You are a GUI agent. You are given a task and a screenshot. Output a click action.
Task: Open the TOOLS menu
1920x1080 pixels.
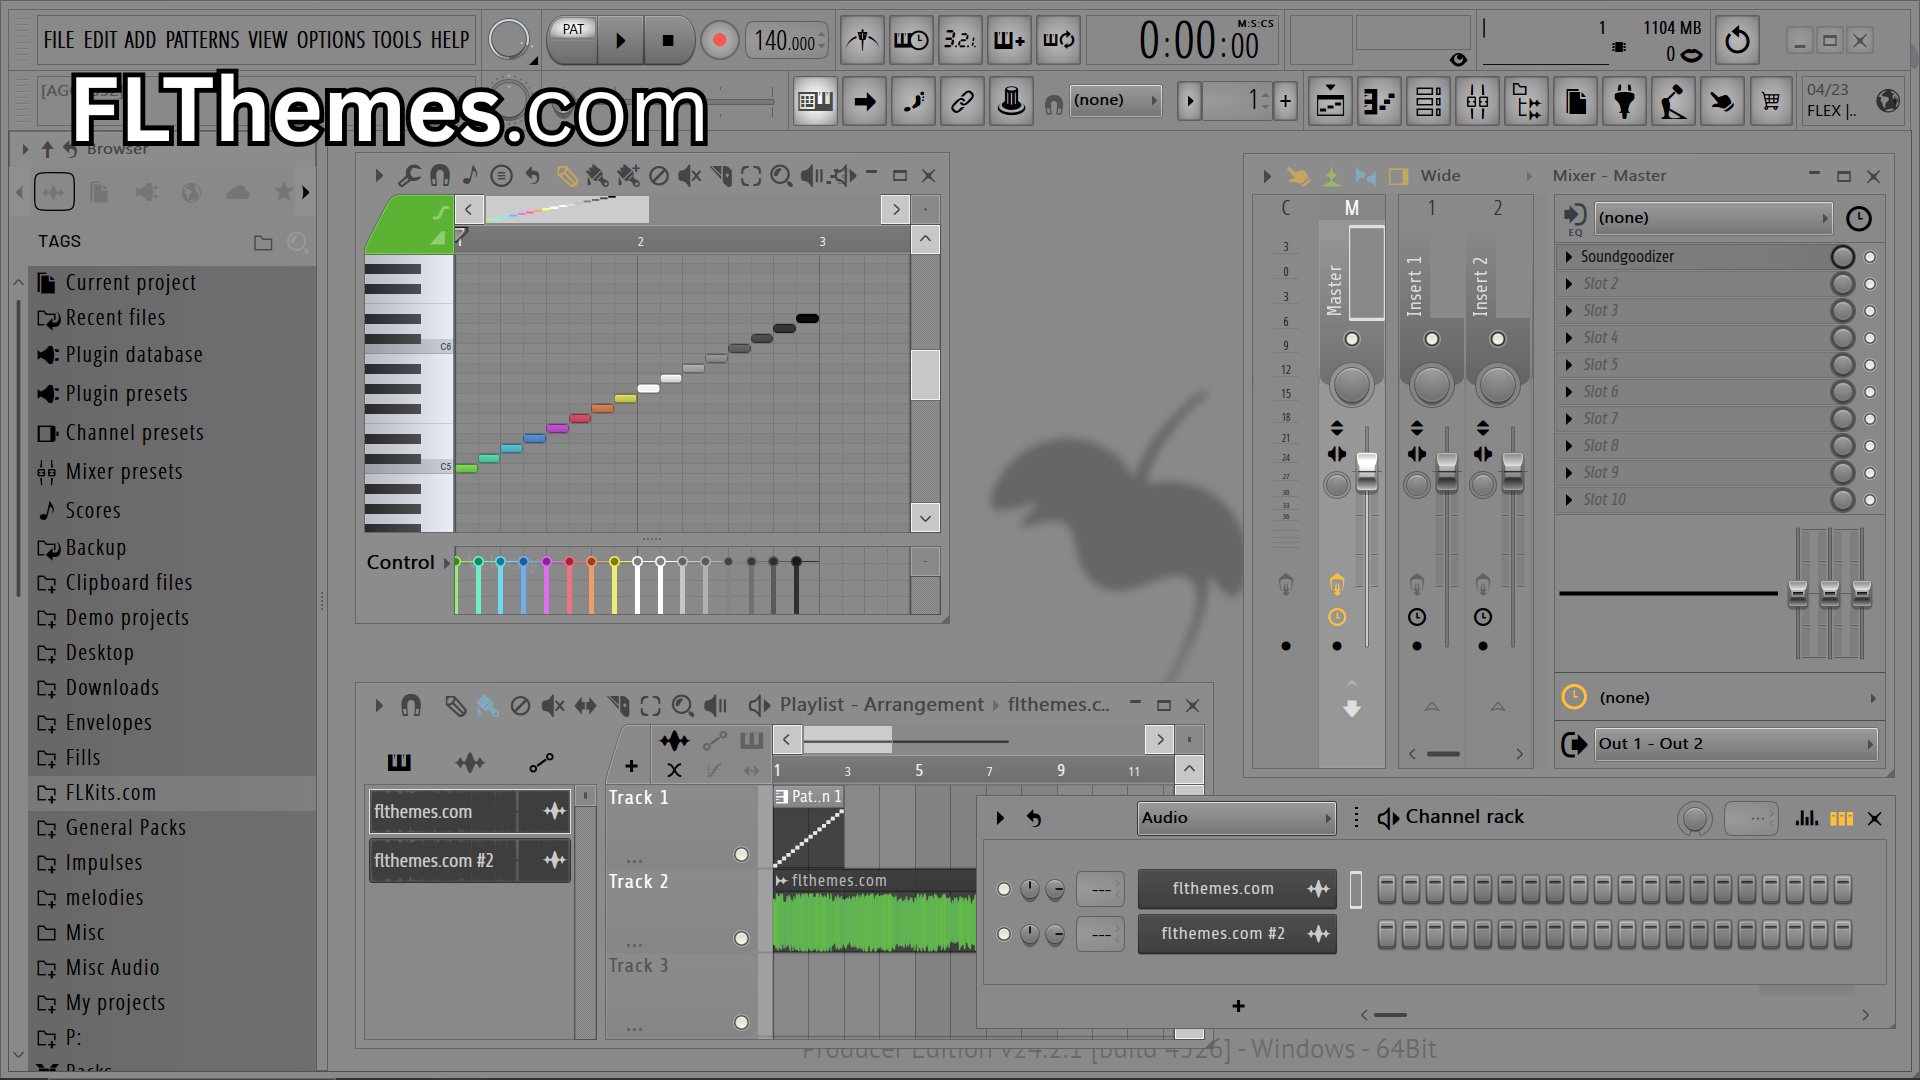click(397, 40)
